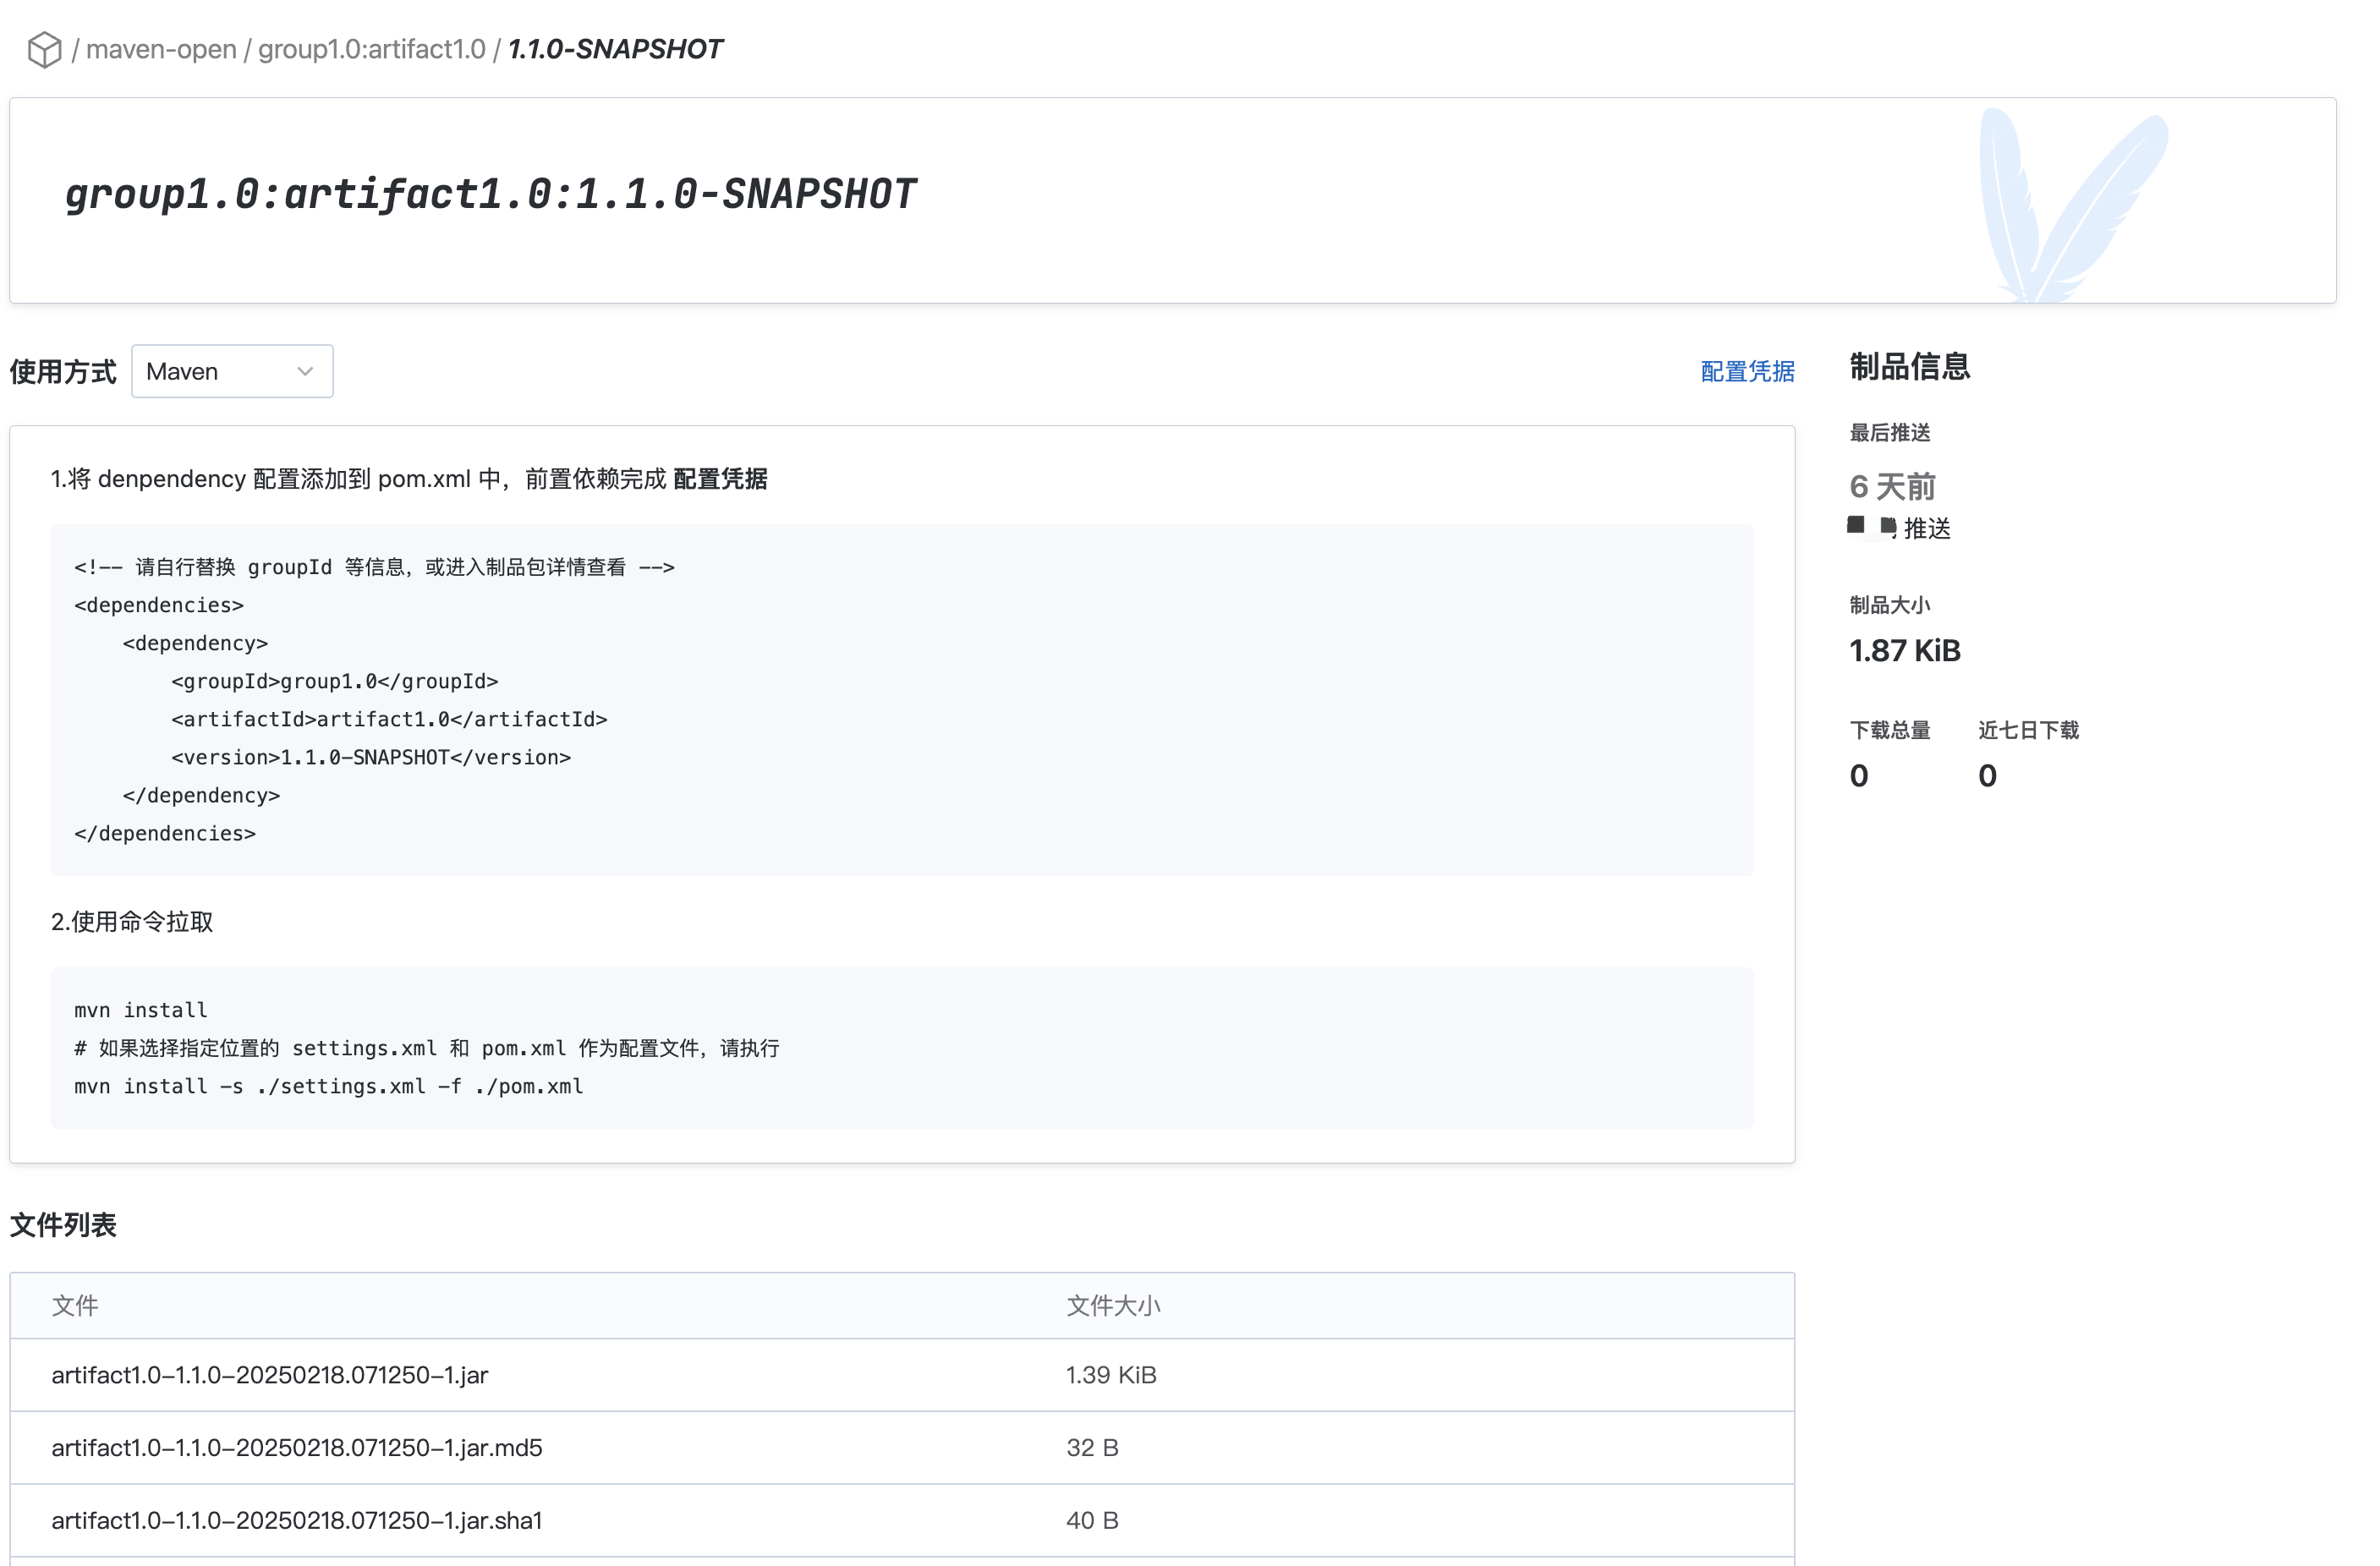Select the .jar.sha1 file row
2380x1566 pixels.
(x=297, y=1520)
